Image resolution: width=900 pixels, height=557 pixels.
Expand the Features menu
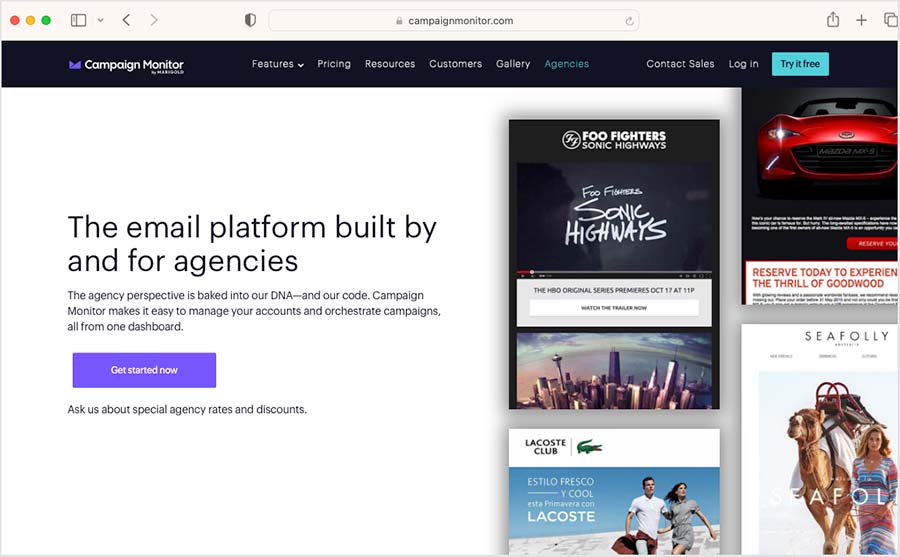(x=278, y=64)
